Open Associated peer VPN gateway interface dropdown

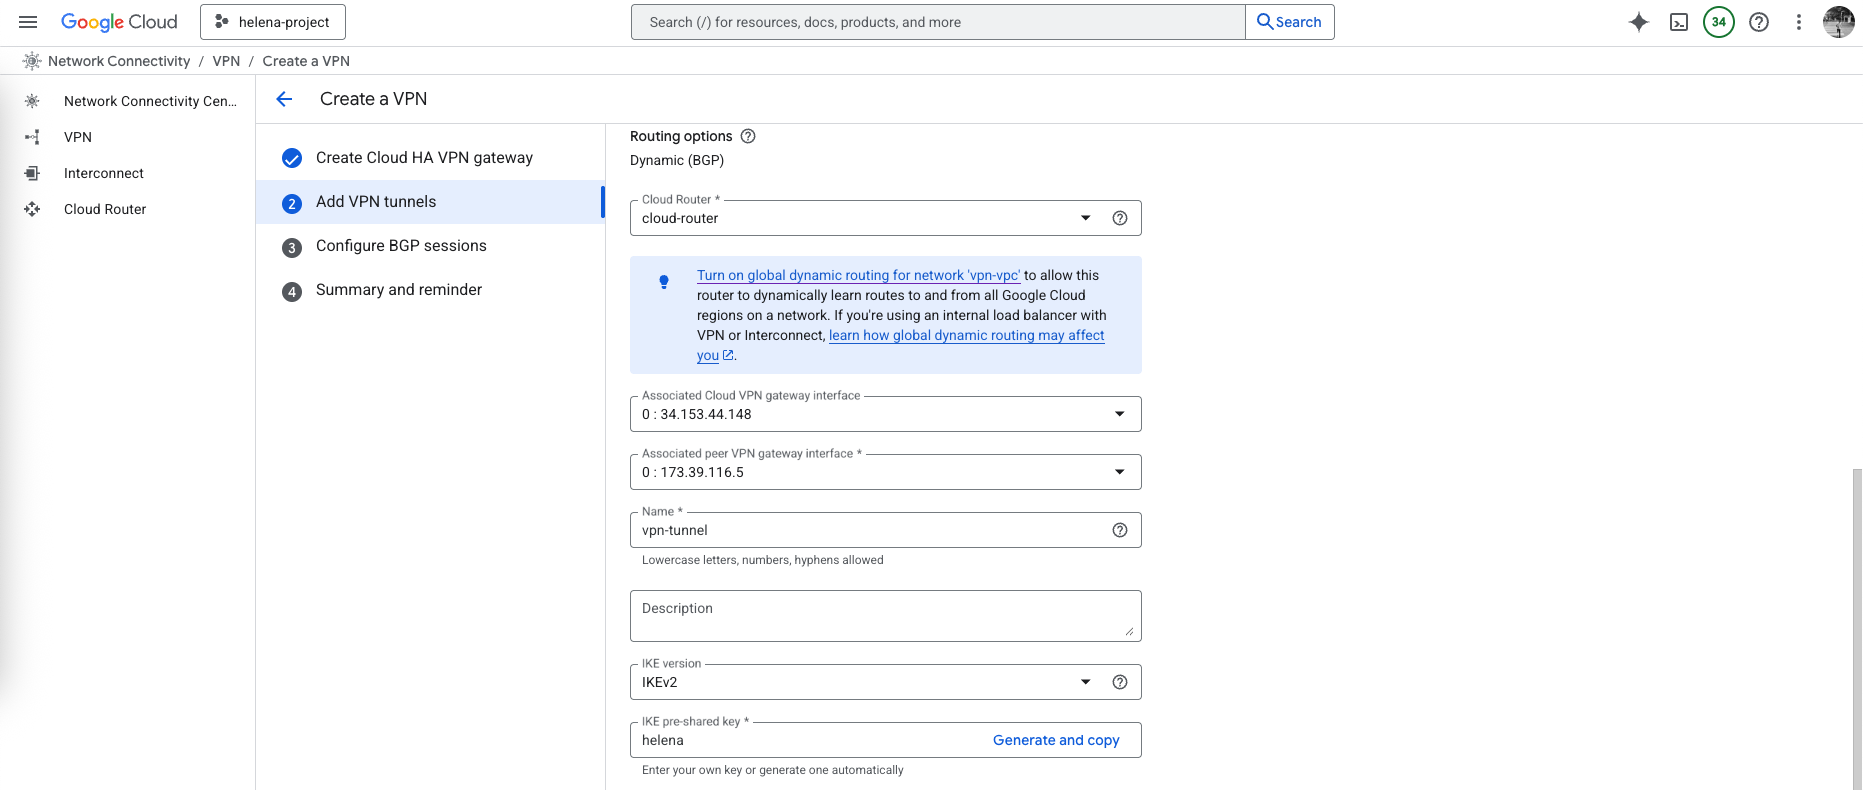(x=1119, y=472)
